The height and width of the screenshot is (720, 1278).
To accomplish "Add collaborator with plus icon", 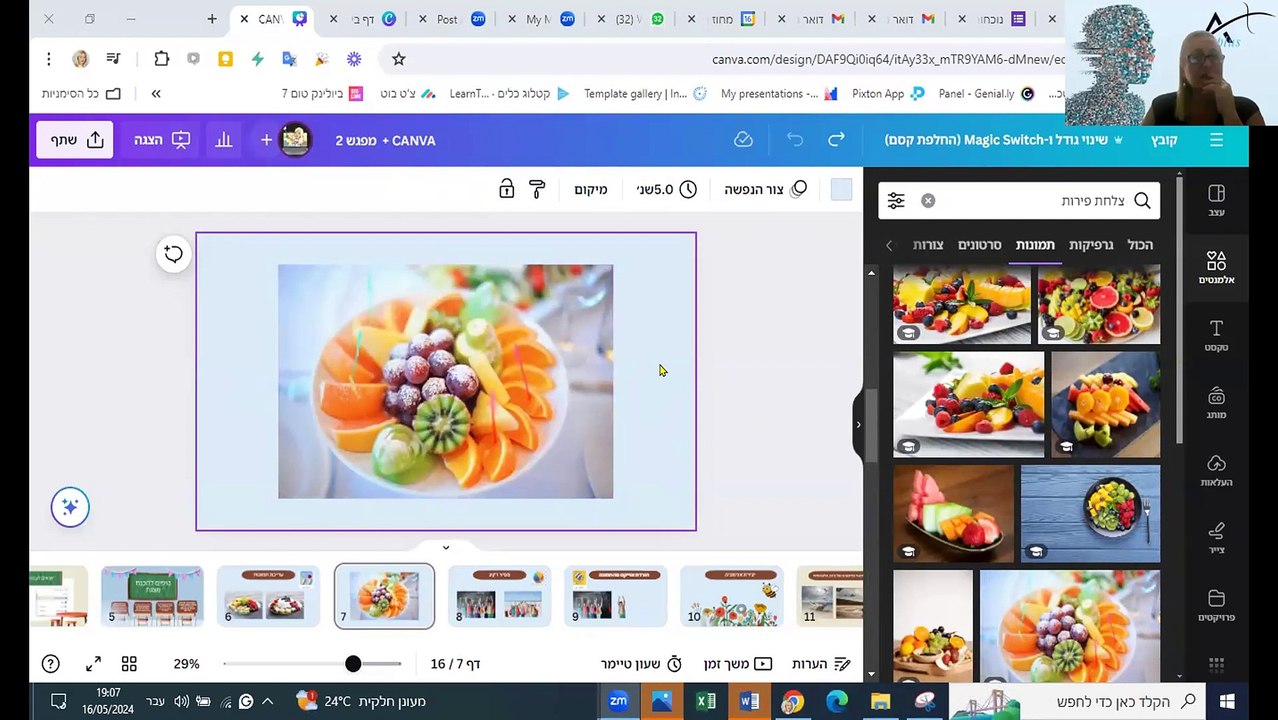I will pyautogui.click(x=266, y=141).
